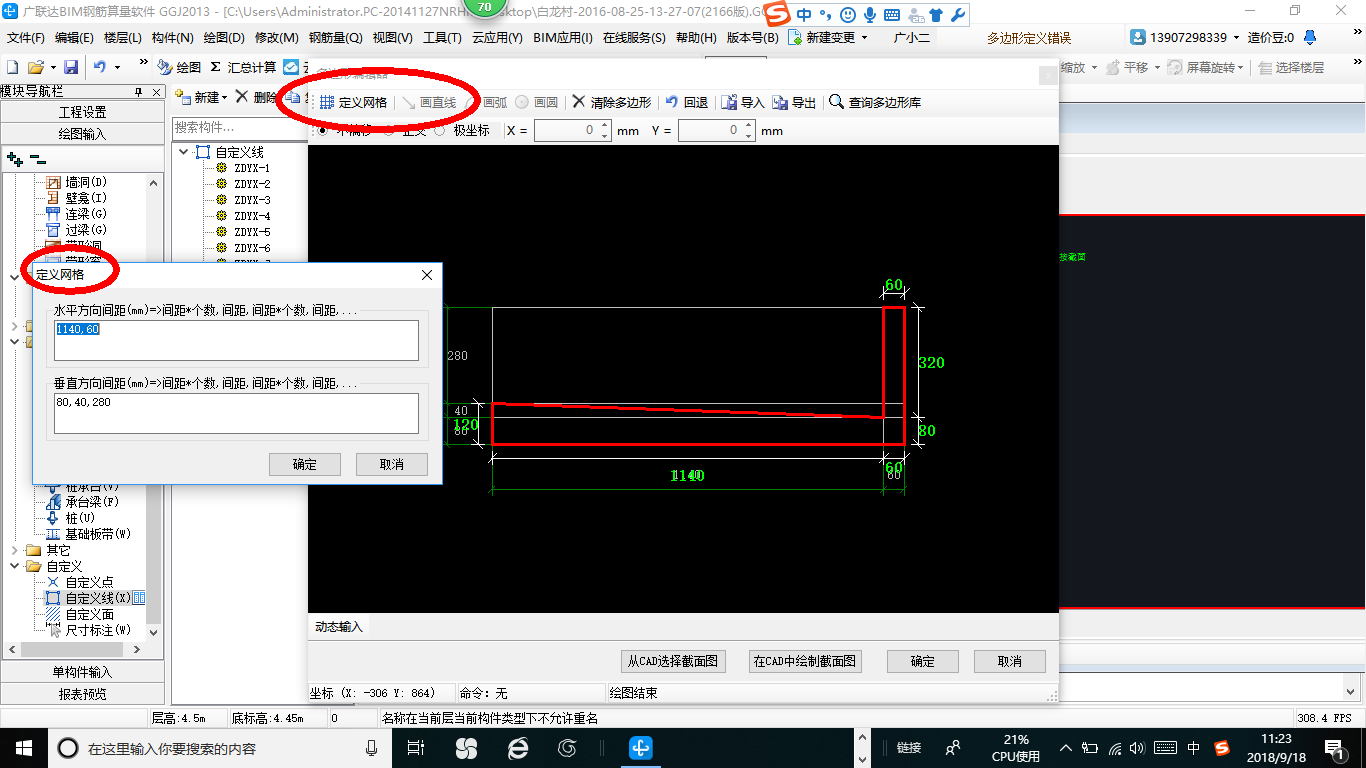The height and width of the screenshot is (768, 1366).
Task: Click 工程设置 navigator button
Action: [x=82, y=112]
